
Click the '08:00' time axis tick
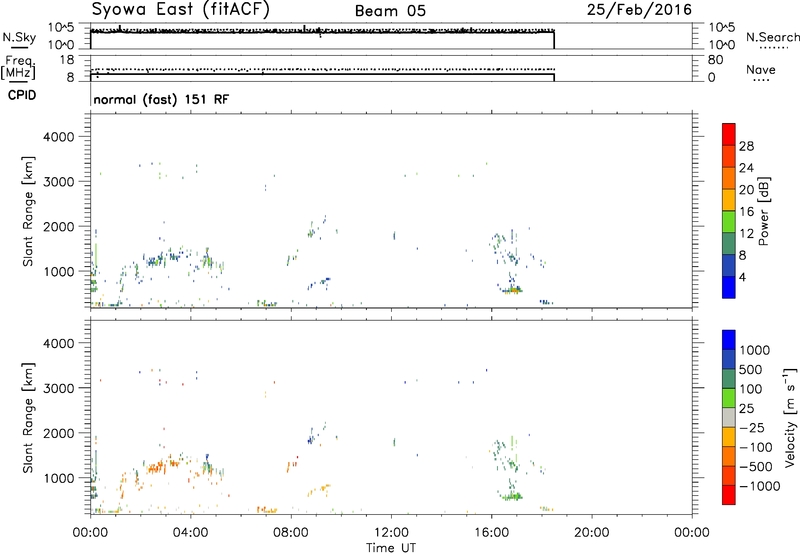291,533
